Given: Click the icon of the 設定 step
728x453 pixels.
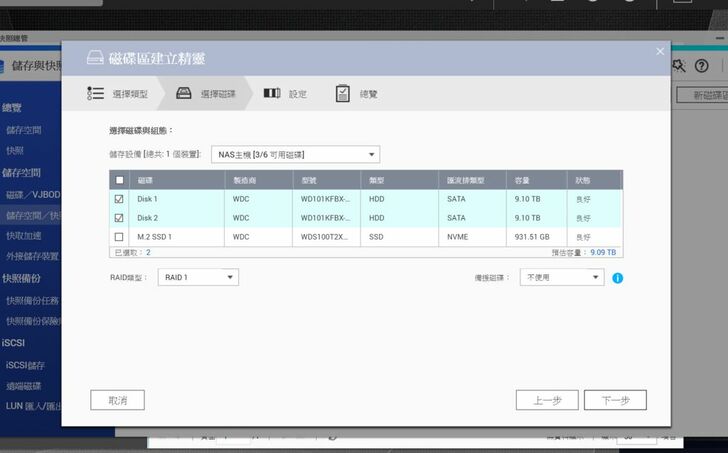Looking at the screenshot, I should pos(272,93).
